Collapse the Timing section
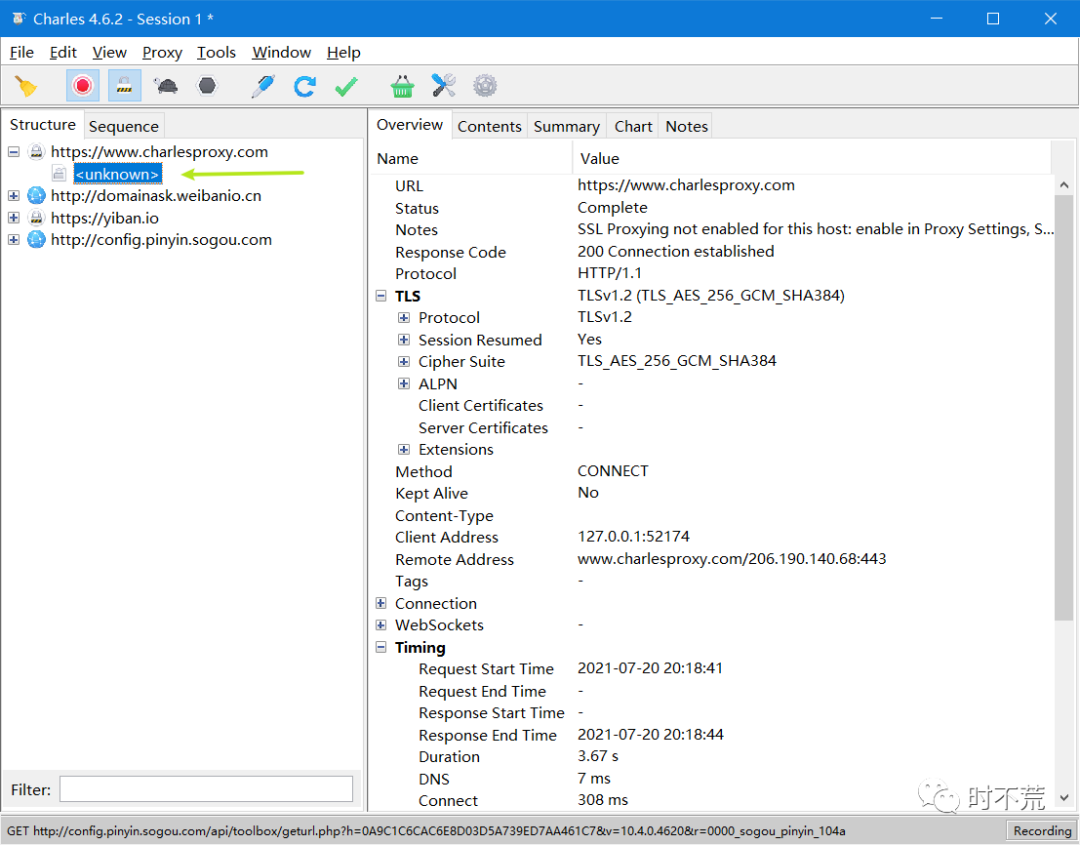This screenshot has height=845, width=1080. click(x=381, y=647)
